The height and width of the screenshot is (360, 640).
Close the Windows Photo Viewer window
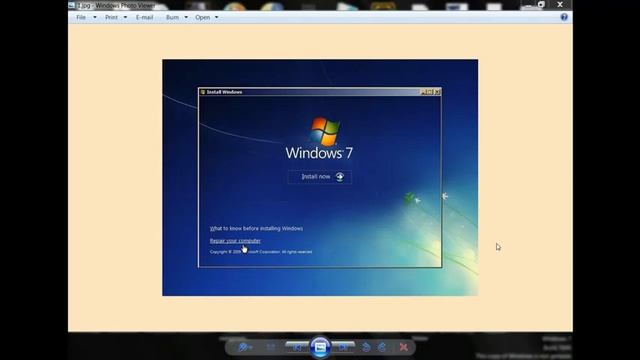click(x=560, y=4)
